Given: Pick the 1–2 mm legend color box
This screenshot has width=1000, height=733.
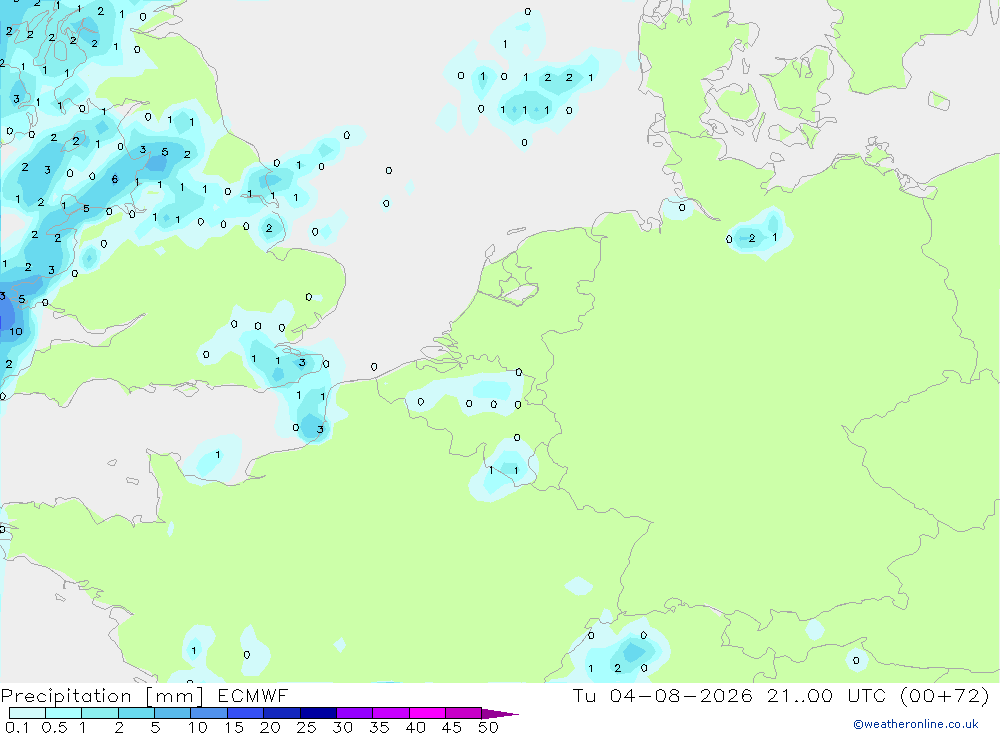Looking at the screenshot, I should coord(100,713).
